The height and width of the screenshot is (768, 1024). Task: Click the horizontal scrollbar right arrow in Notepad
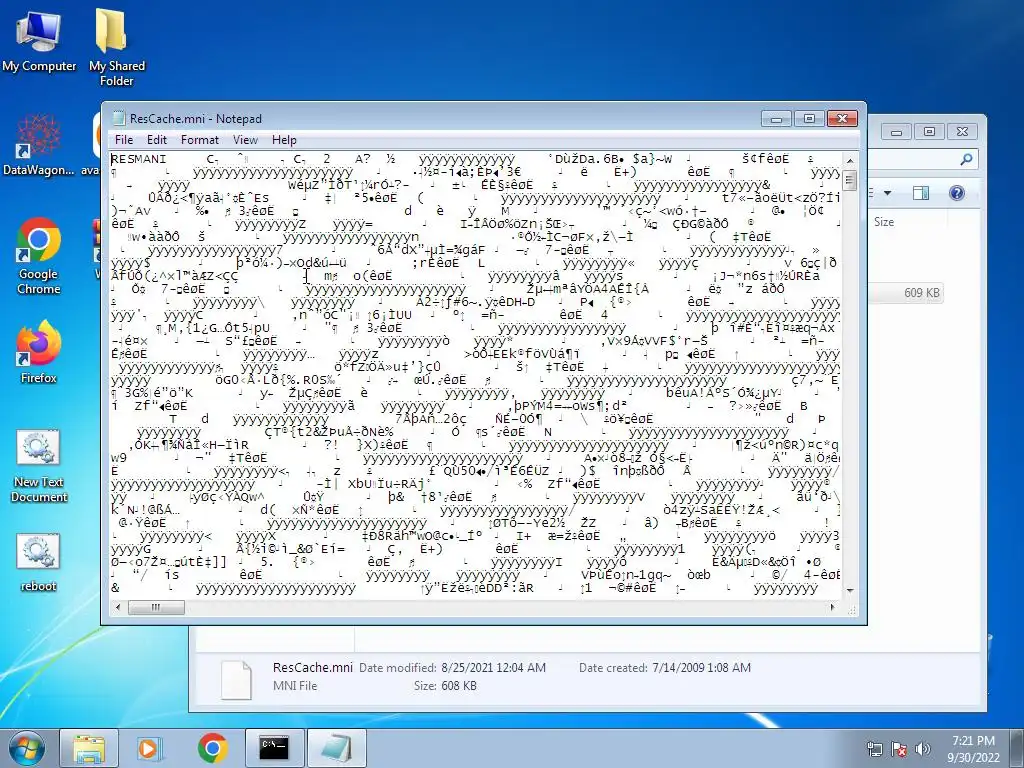[833, 607]
